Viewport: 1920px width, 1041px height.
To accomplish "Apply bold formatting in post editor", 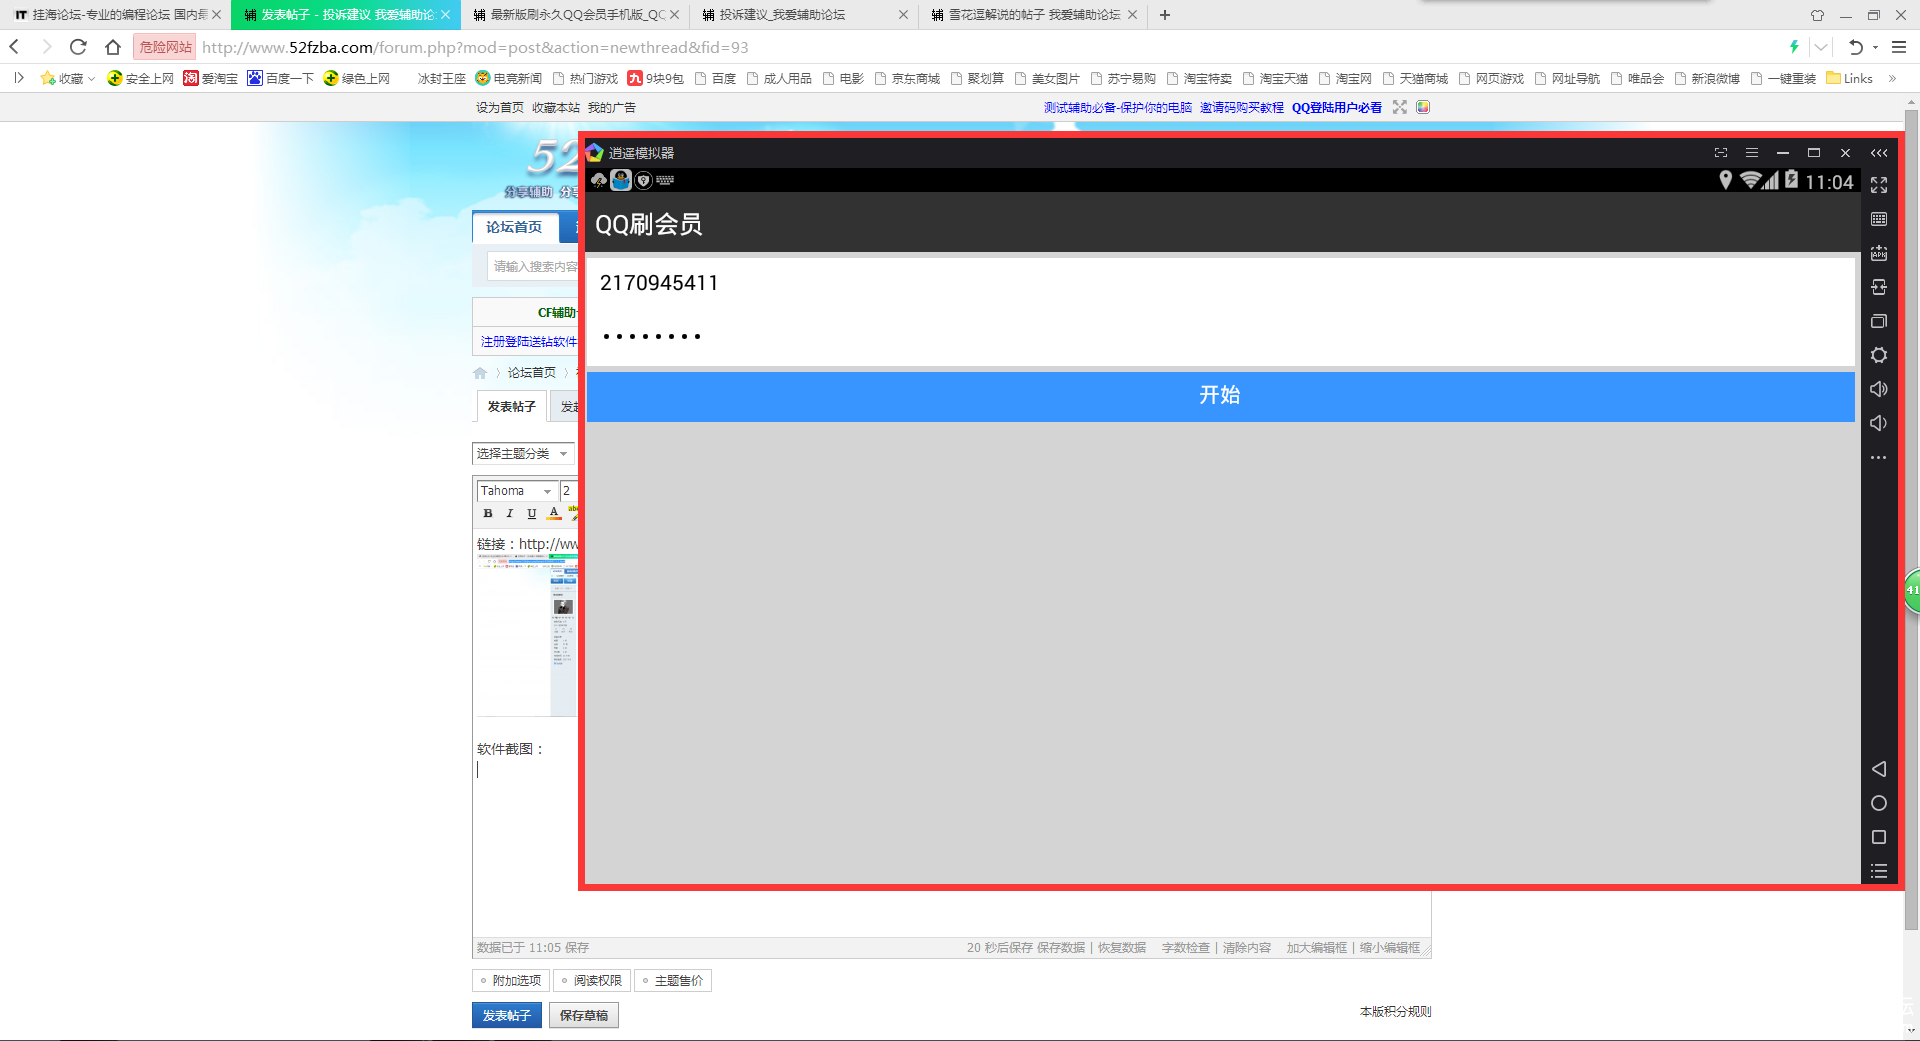I will coord(488,513).
